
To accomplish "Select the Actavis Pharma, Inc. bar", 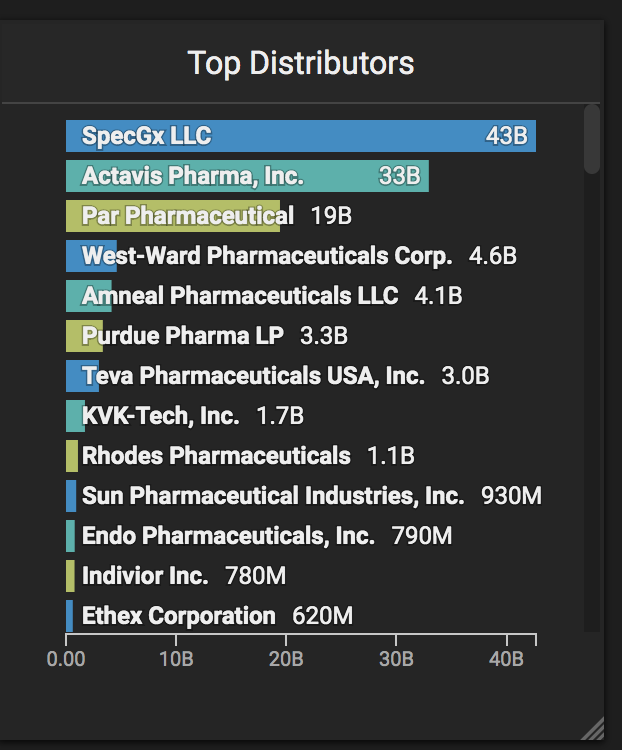I will pyautogui.click(x=247, y=176).
